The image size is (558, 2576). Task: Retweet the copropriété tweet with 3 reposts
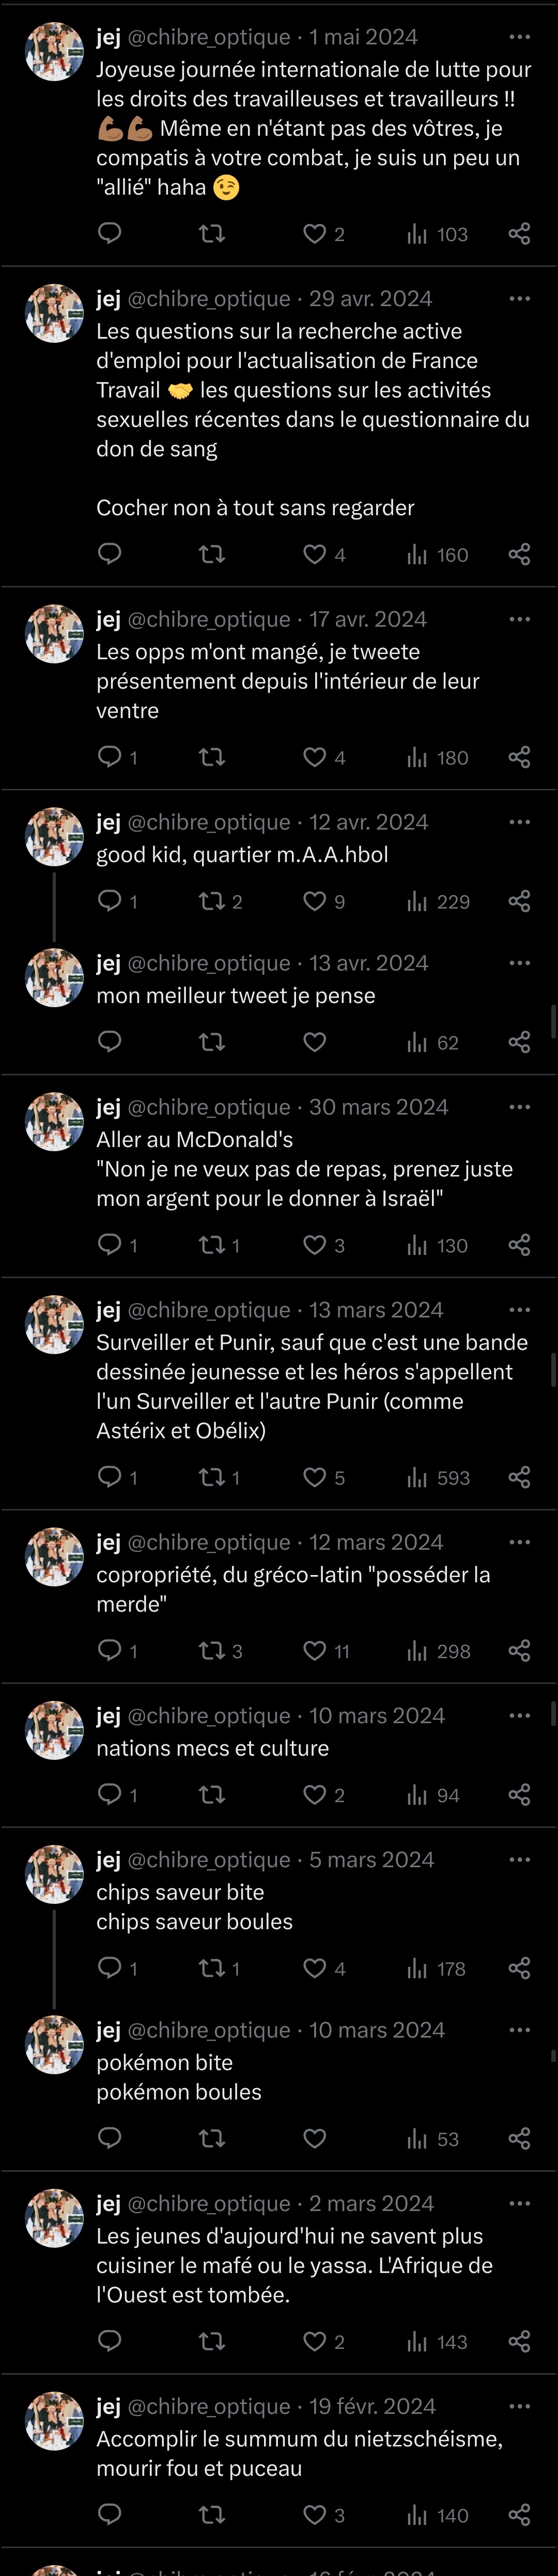pyautogui.click(x=212, y=1651)
